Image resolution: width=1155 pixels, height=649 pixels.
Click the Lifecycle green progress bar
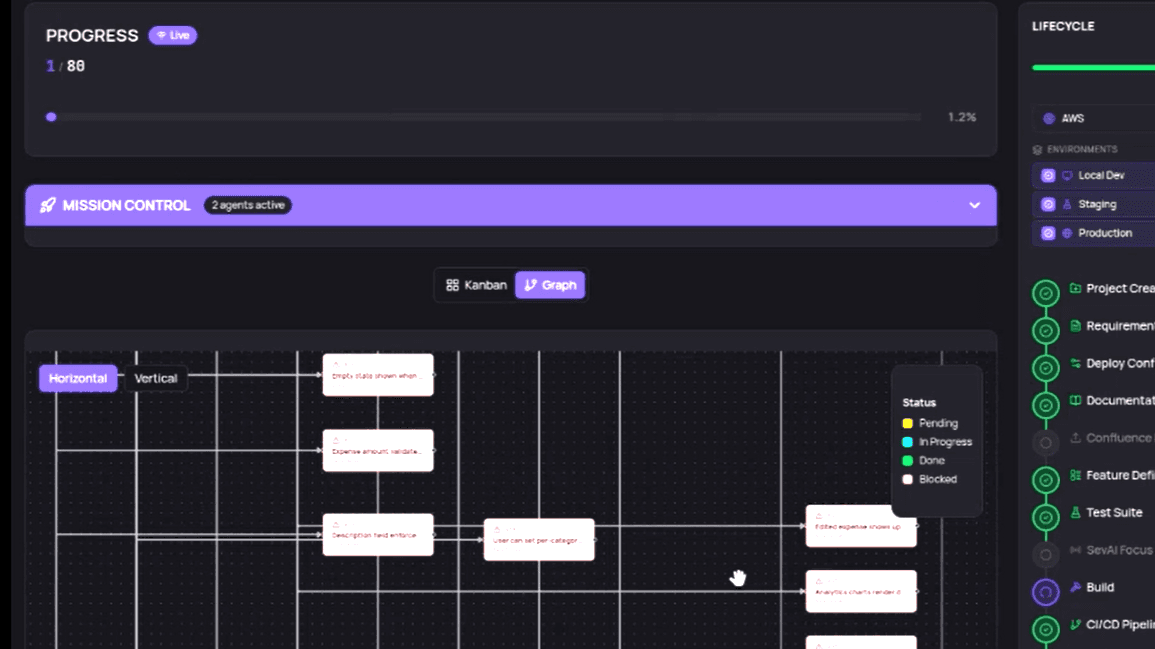1094,68
